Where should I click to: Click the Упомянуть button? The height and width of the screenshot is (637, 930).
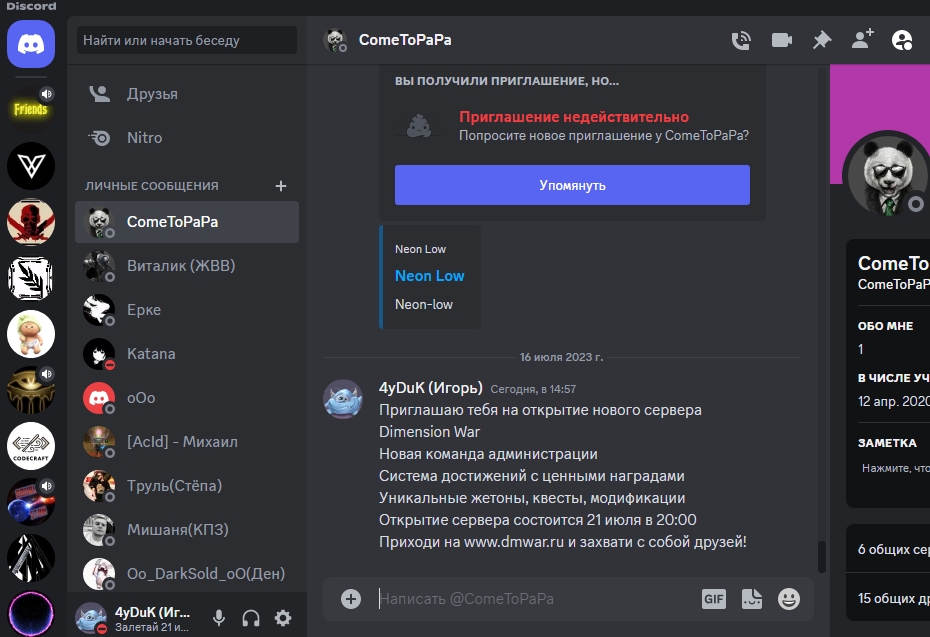(572, 185)
